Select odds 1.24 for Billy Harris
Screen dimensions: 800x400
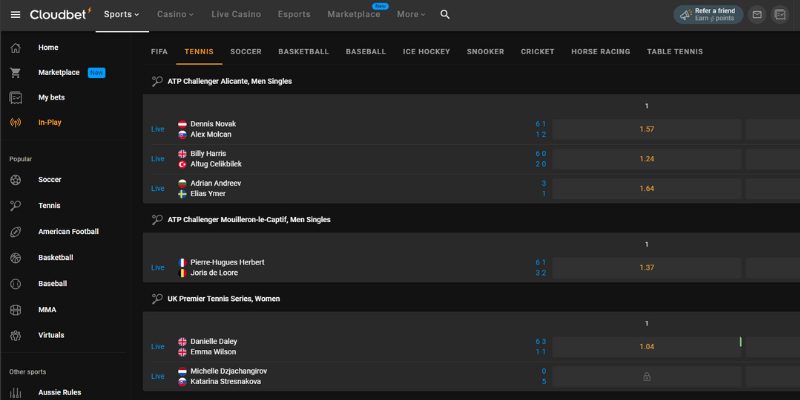pos(646,159)
